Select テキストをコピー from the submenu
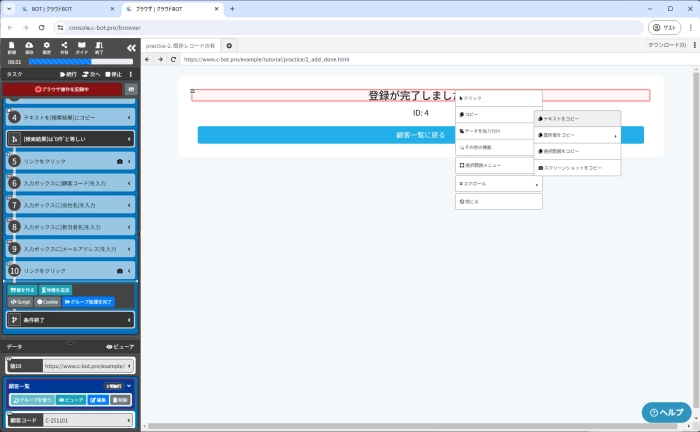 (x=577, y=118)
